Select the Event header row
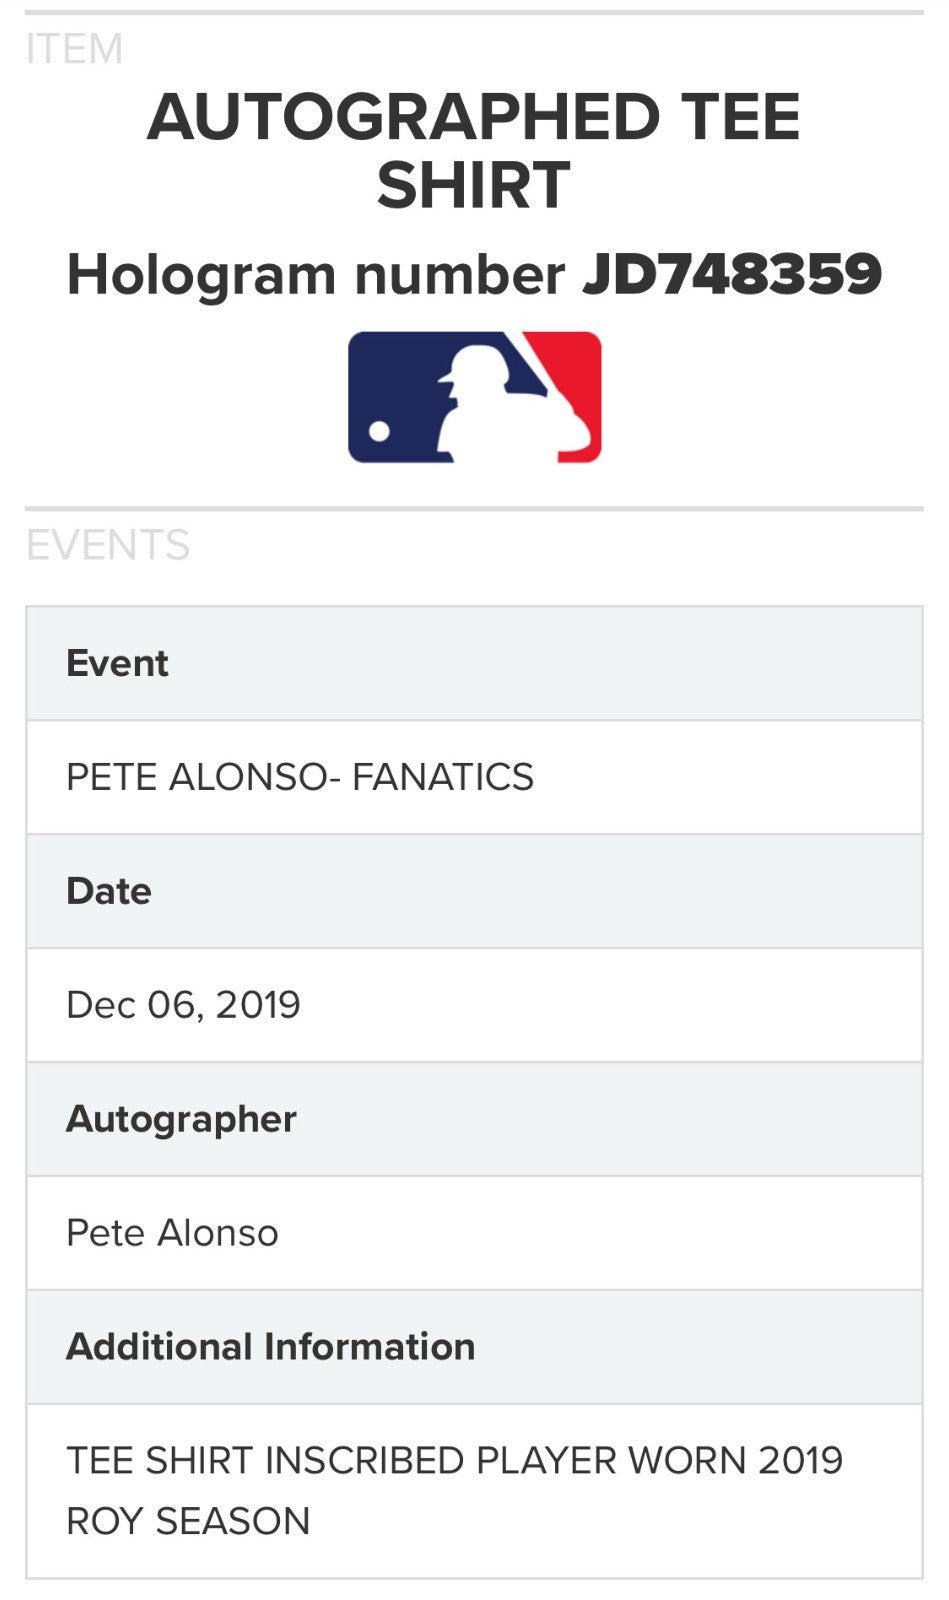This screenshot has height=1600, width=949. (x=474, y=663)
